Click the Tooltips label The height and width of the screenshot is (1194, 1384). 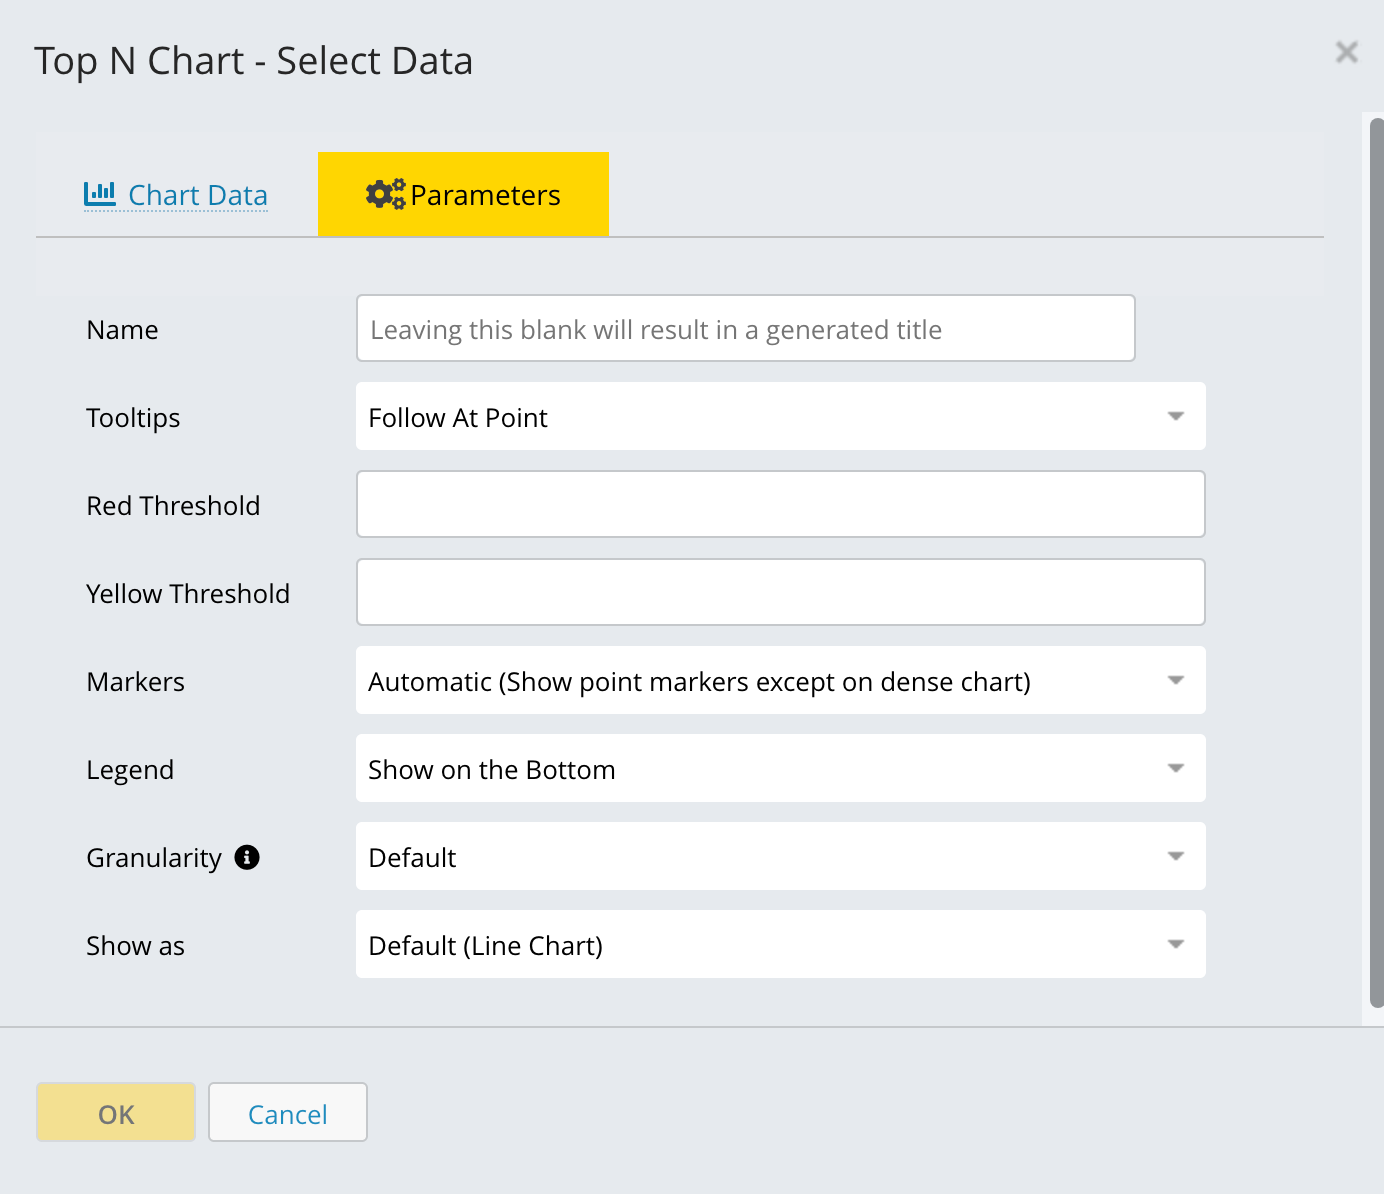133,418
